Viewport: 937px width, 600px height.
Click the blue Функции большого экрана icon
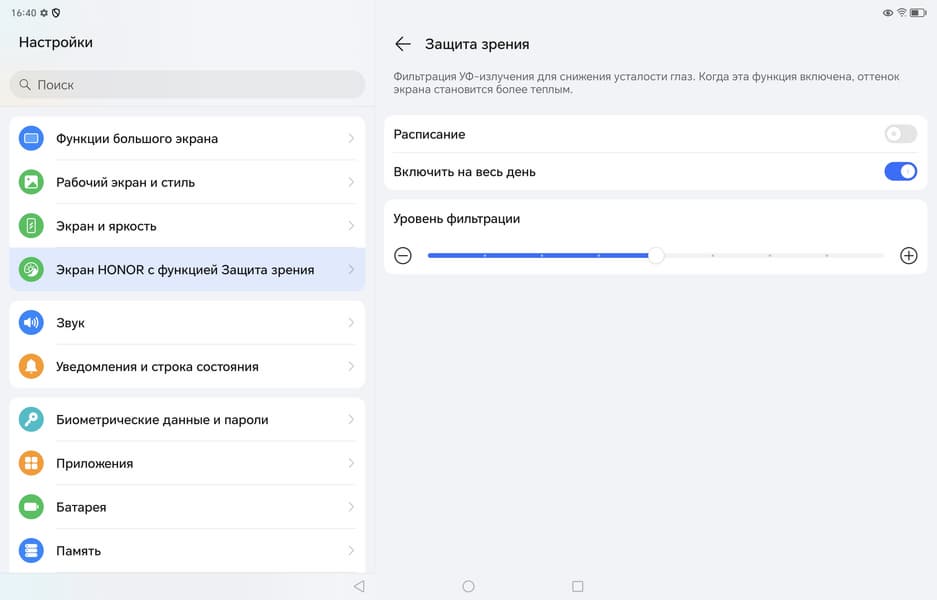(x=31, y=139)
